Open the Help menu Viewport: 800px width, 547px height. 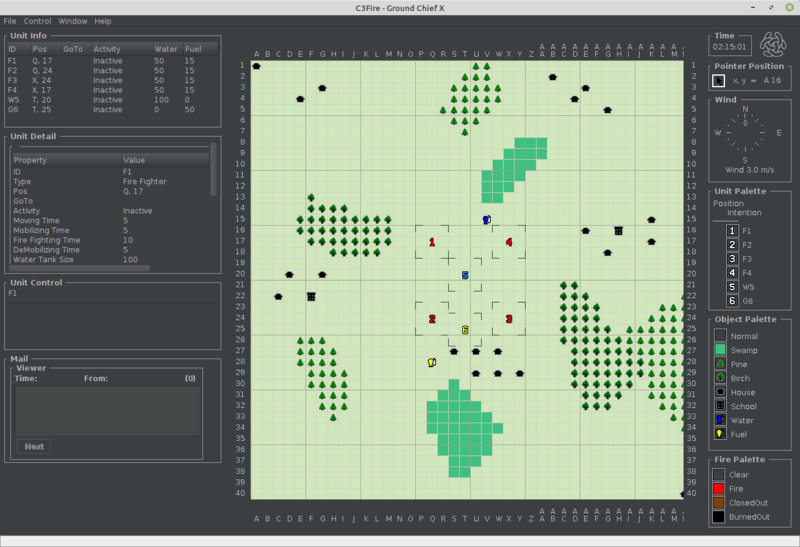(x=103, y=21)
